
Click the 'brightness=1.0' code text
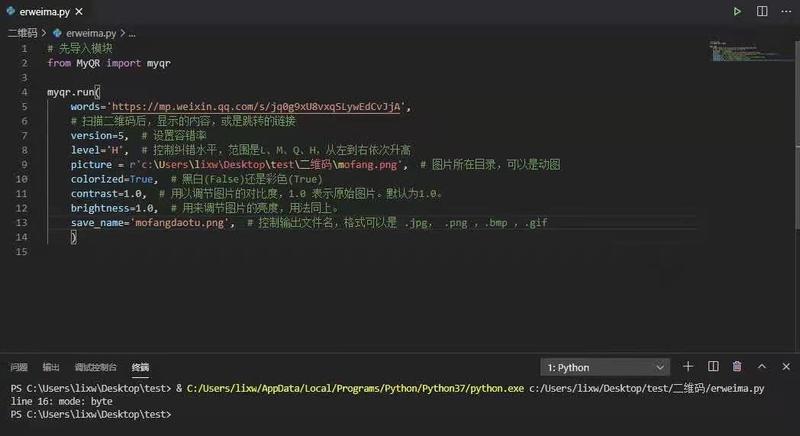pyautogui.click(x=112, y=208)
